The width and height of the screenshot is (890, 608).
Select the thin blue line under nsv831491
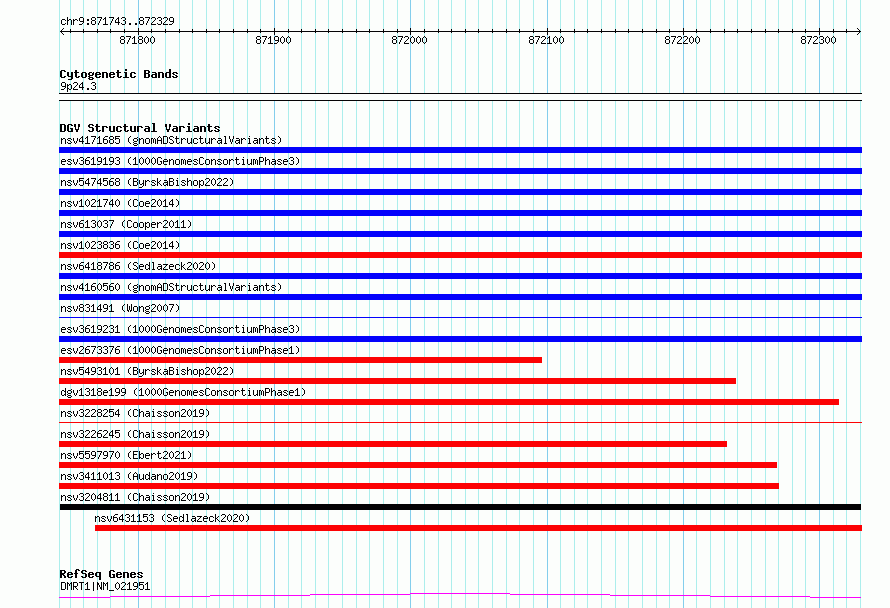(x=460, y=317)
